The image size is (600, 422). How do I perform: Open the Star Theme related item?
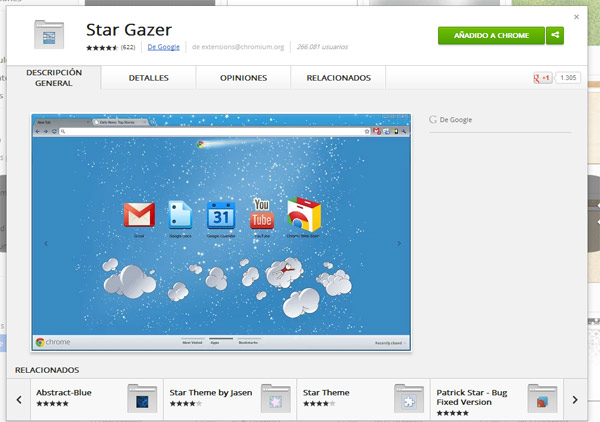click(364, 399)
